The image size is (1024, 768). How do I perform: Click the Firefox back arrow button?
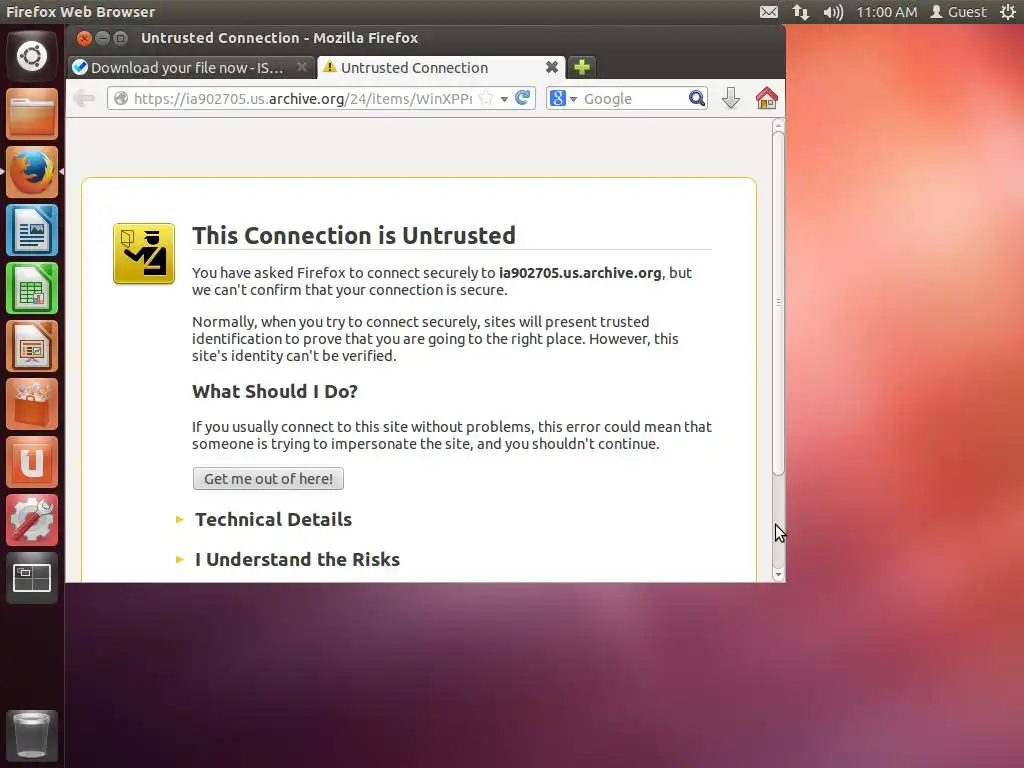pos(84,99)
